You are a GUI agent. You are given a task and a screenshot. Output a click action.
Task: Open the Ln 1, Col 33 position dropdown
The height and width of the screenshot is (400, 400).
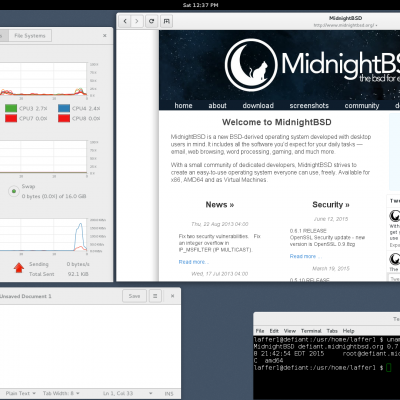point(127,393)
